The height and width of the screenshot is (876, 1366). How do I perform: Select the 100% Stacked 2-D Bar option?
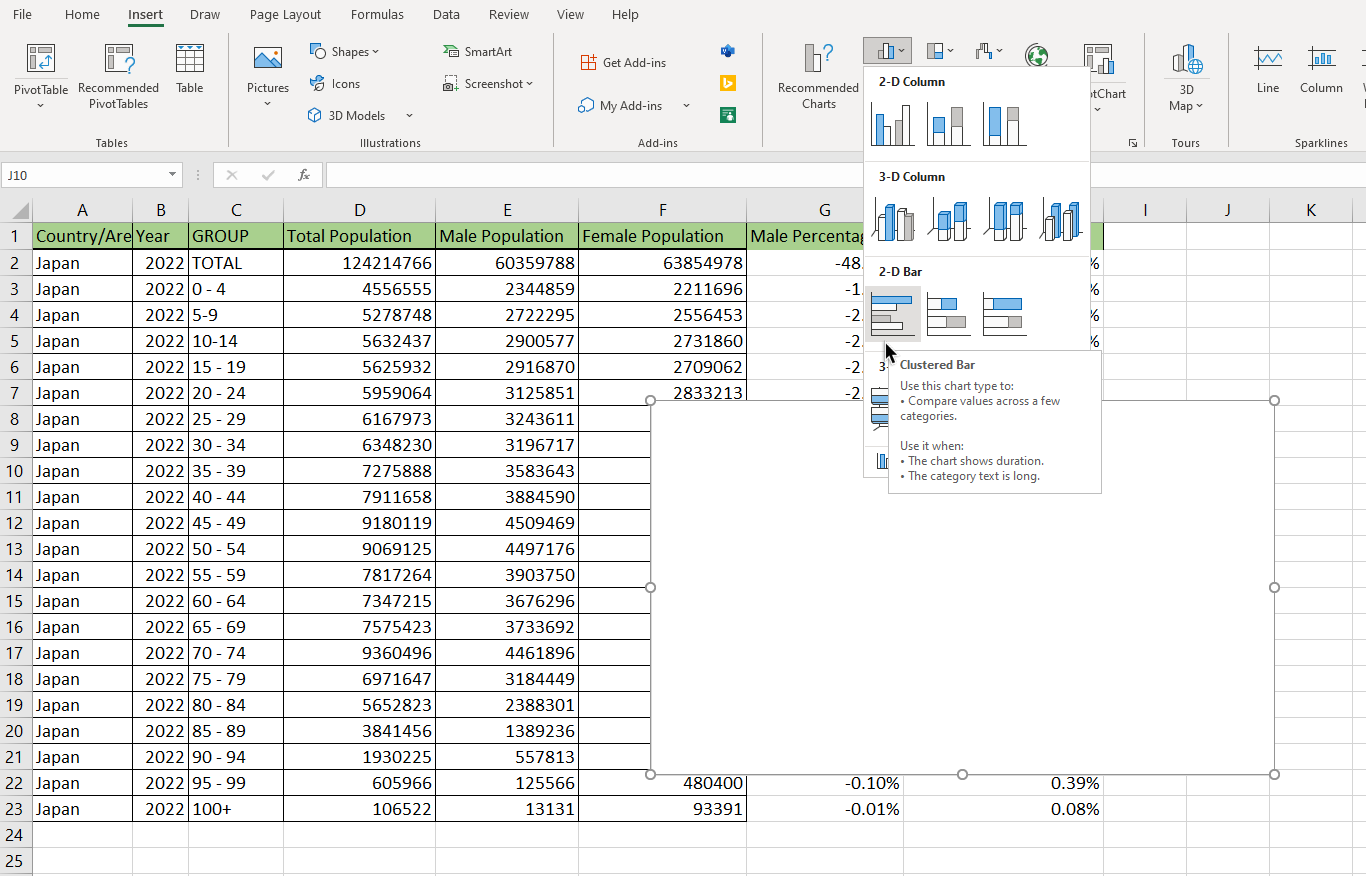pyautogui.click(x=1003, y=313)
